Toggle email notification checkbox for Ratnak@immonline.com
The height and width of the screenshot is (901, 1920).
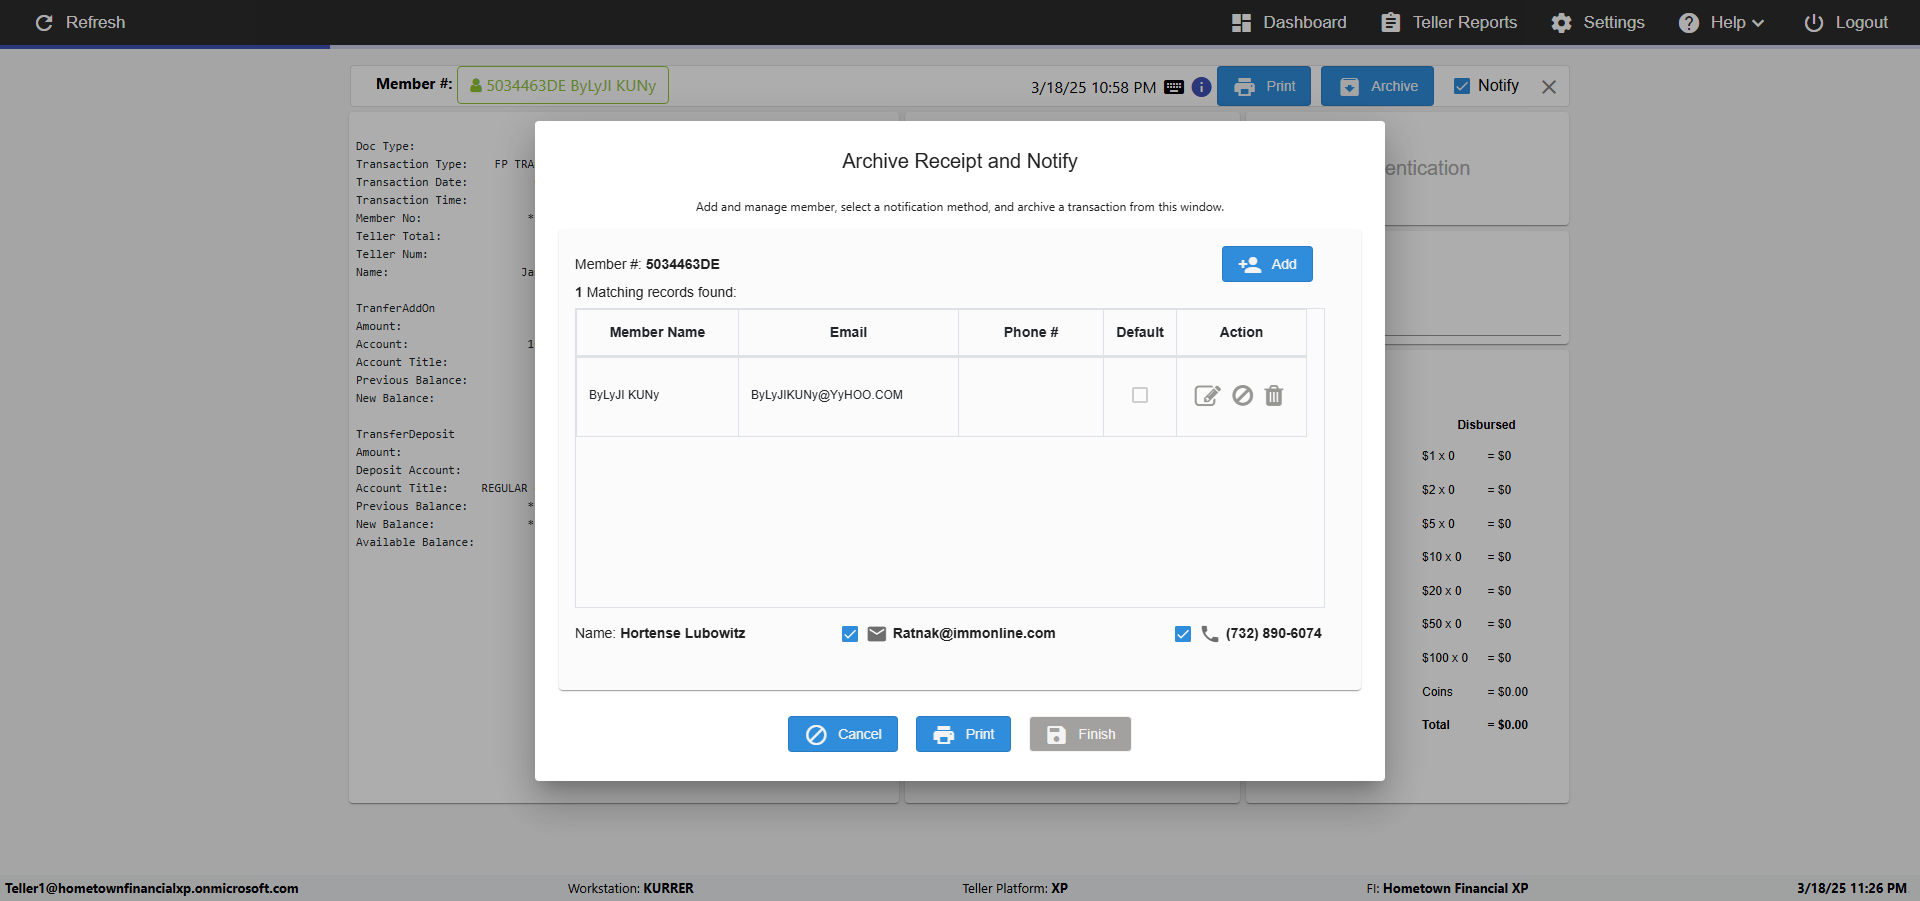(850, 634)
